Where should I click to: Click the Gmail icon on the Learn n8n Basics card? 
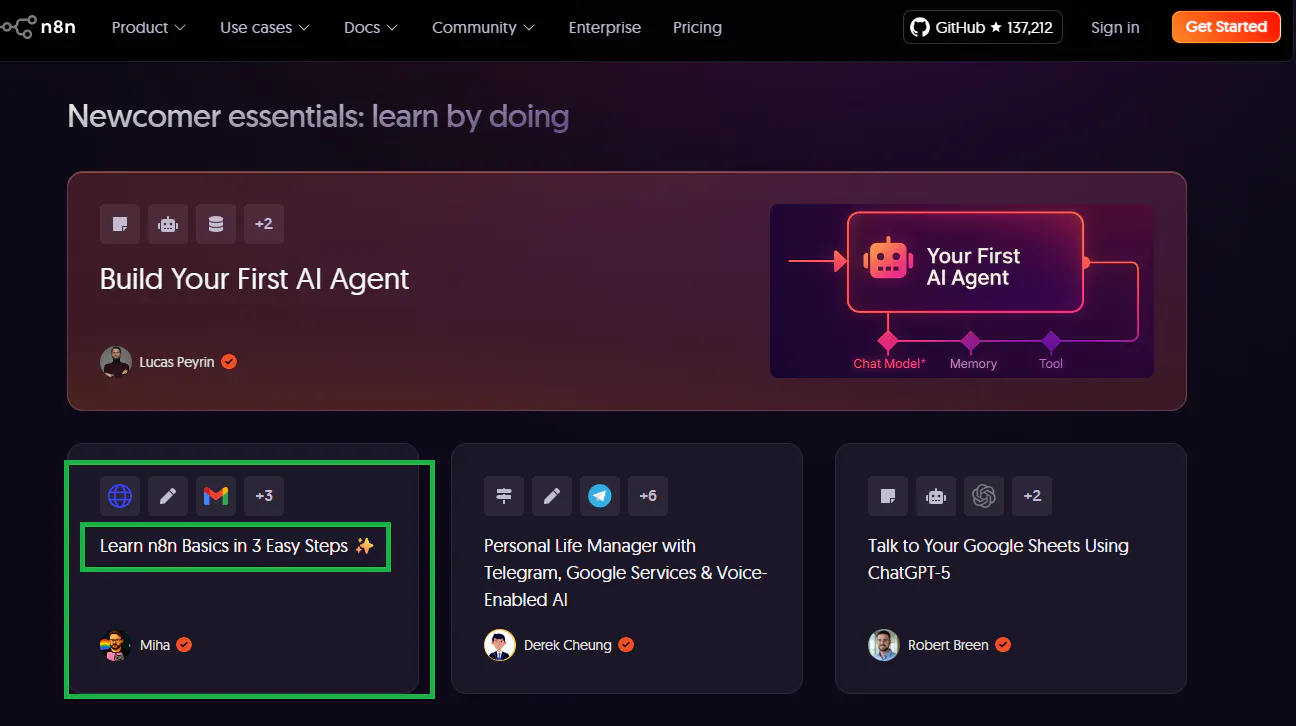pos(216,496)
